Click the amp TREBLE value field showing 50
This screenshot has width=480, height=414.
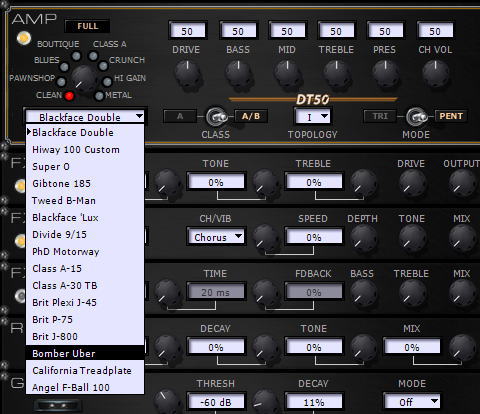(336, 31)
